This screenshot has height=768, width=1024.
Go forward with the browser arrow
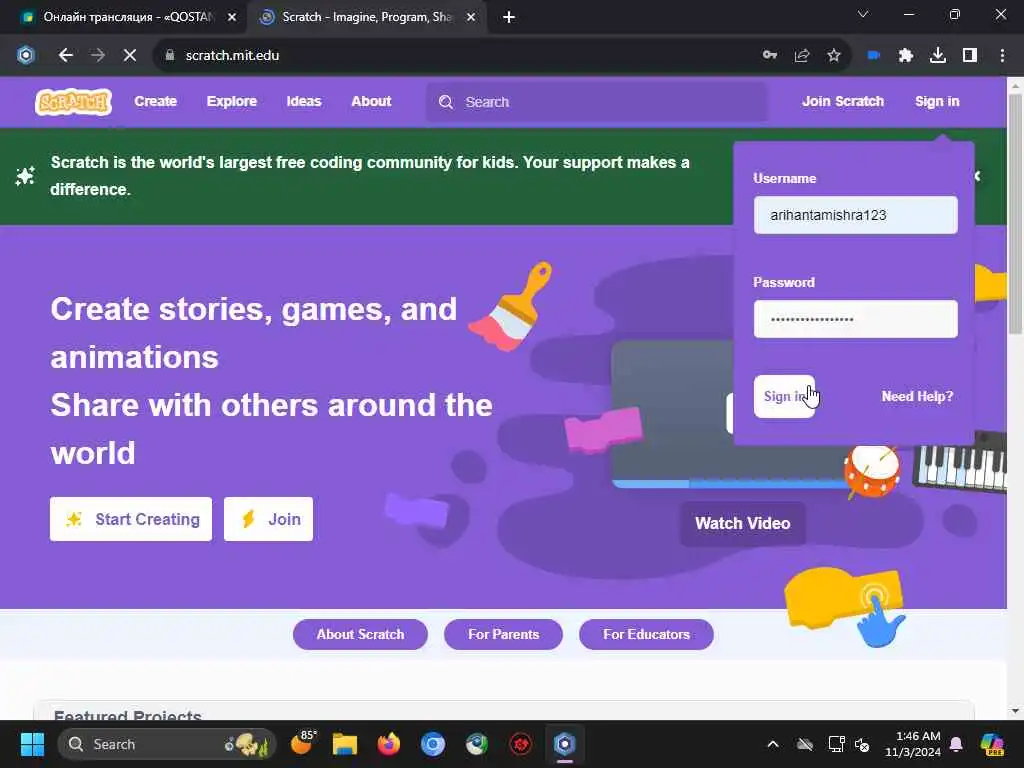(98, 56)
